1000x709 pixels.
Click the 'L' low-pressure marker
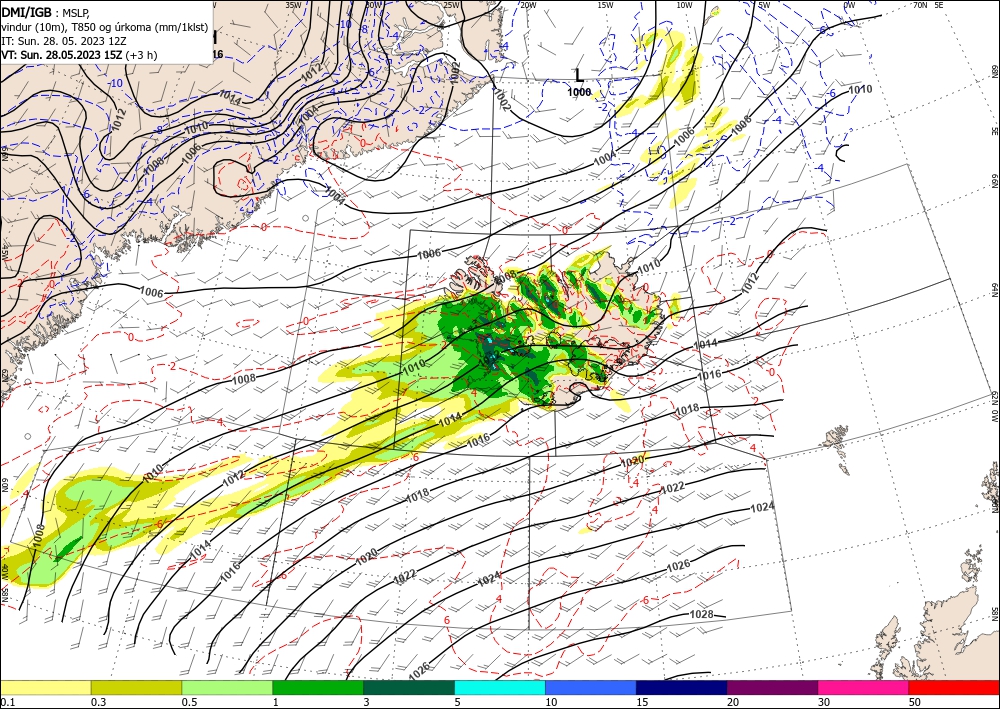[579, 76]
